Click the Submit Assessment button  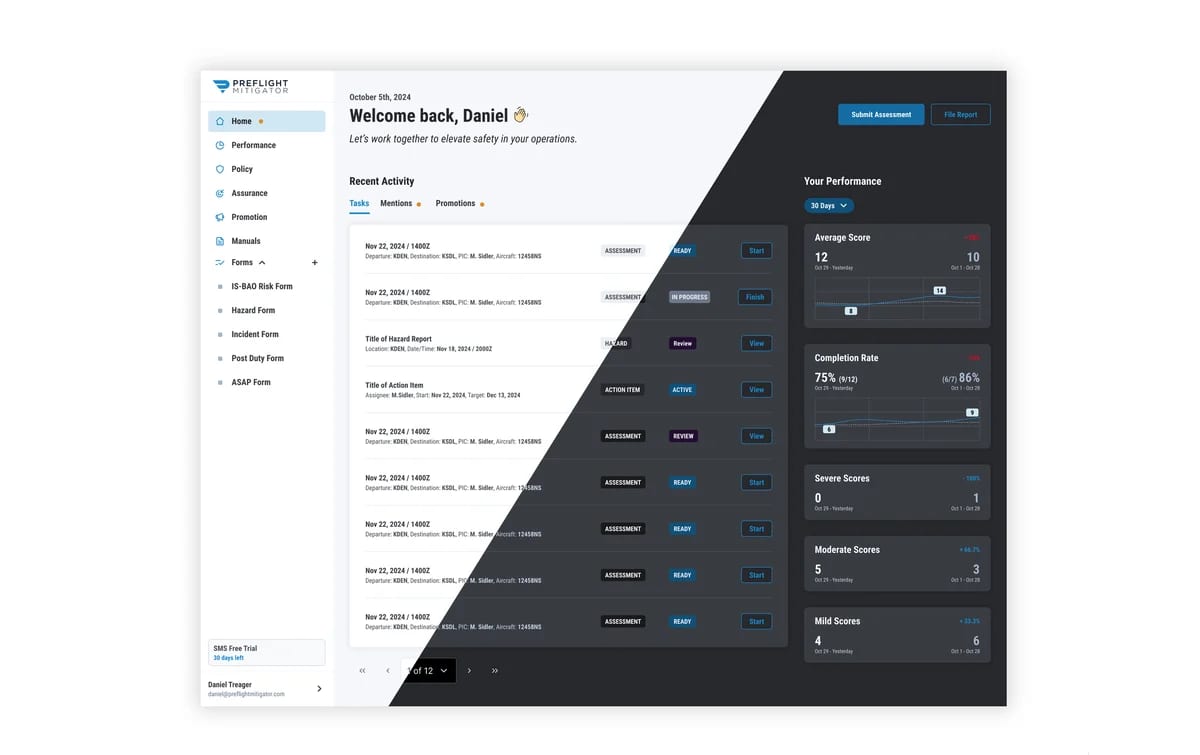(x=881, y=114)
